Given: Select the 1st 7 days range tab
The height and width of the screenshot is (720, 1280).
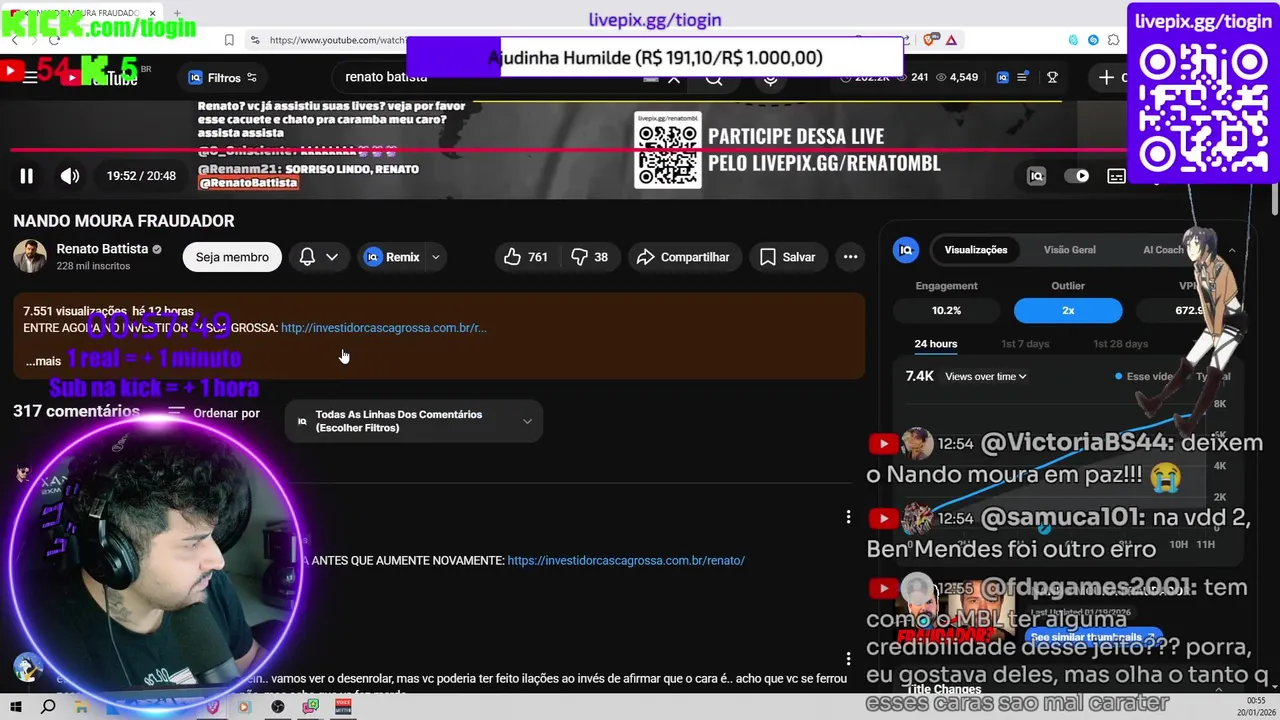Looking at the screenshot, I should coord(1025,344).
